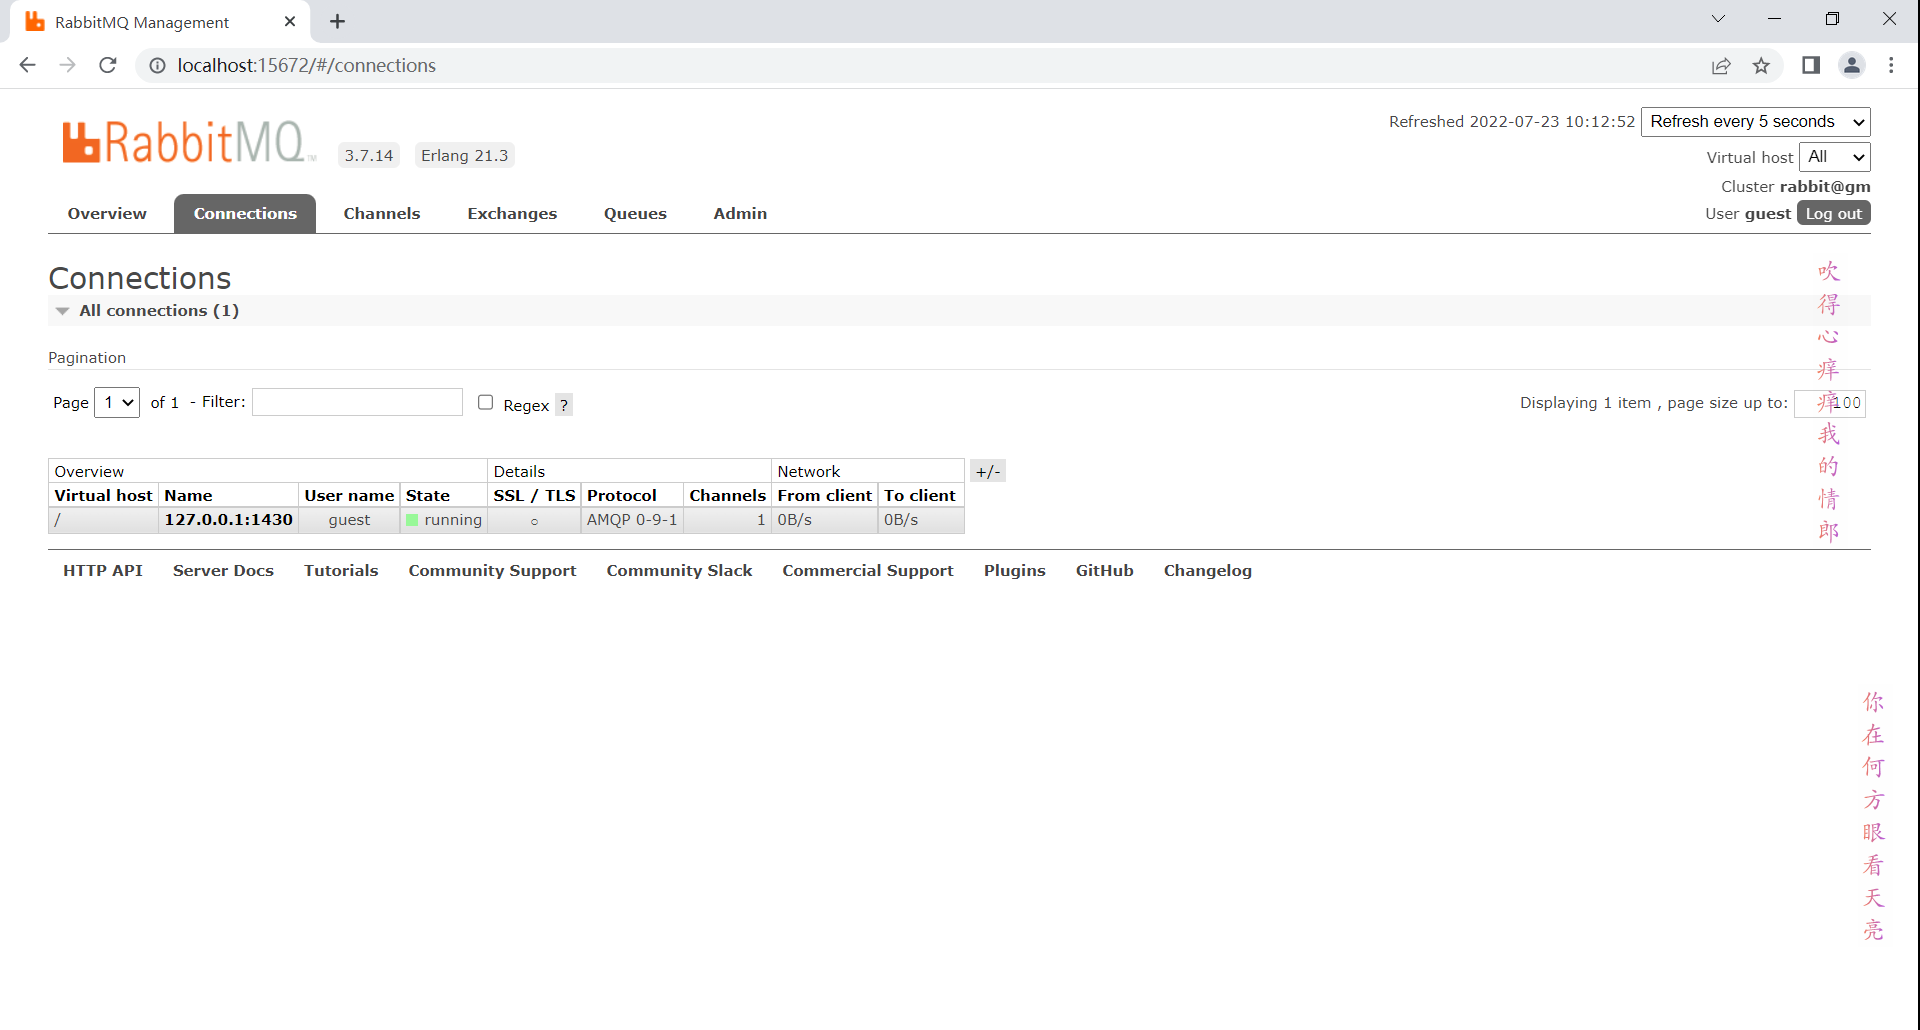Viewport: 1920px width, 1030px height.
Task: Switch to the Overview tab
Action: click(107, 213)
